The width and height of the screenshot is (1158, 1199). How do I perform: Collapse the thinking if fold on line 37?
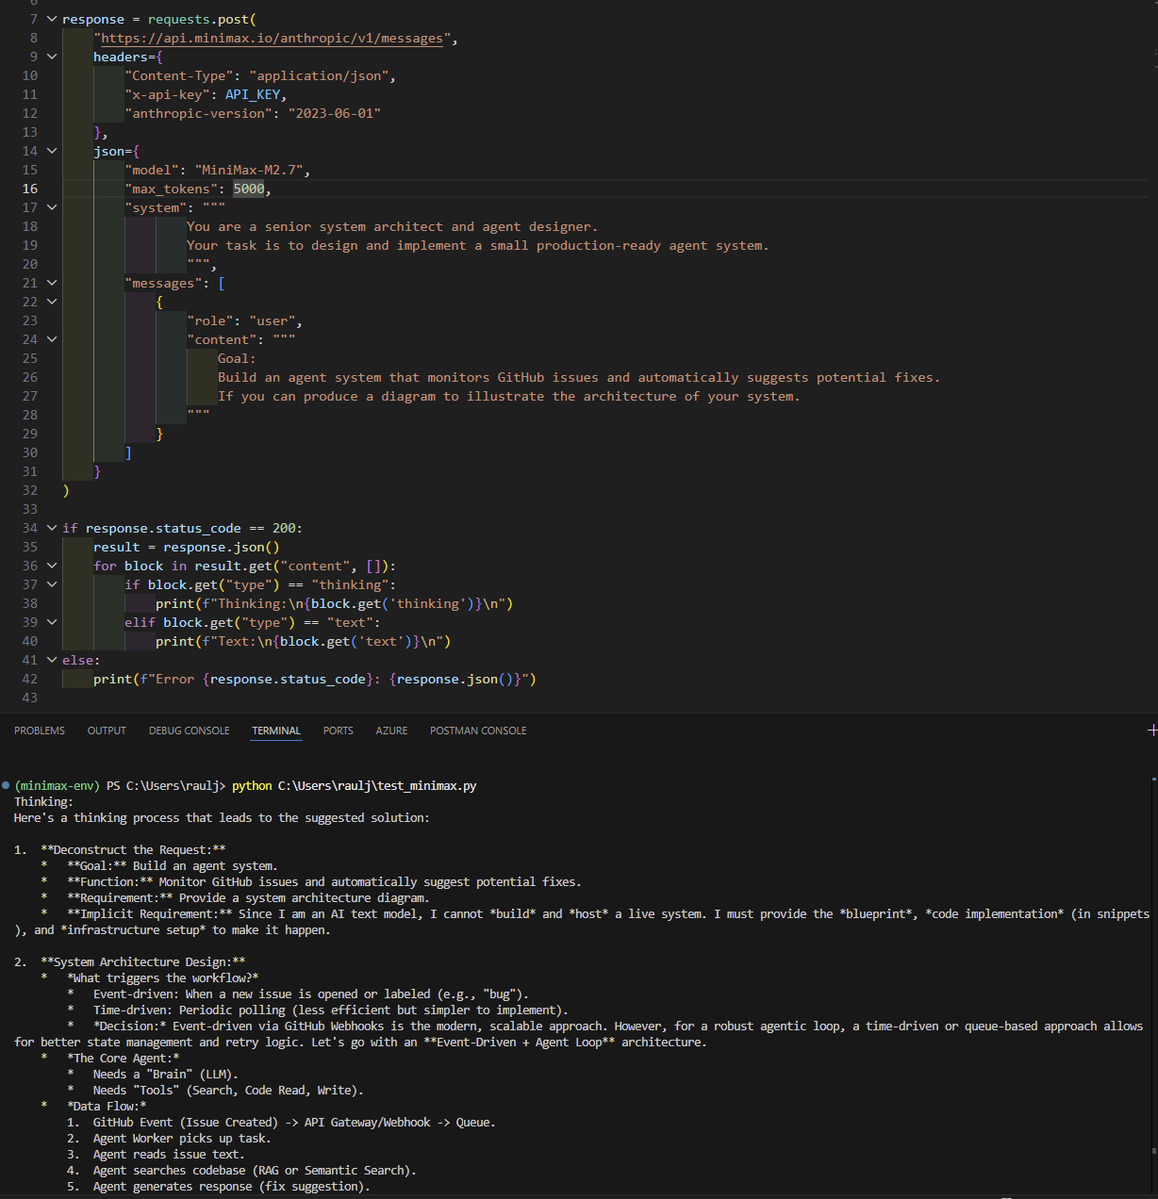(52, 584)
